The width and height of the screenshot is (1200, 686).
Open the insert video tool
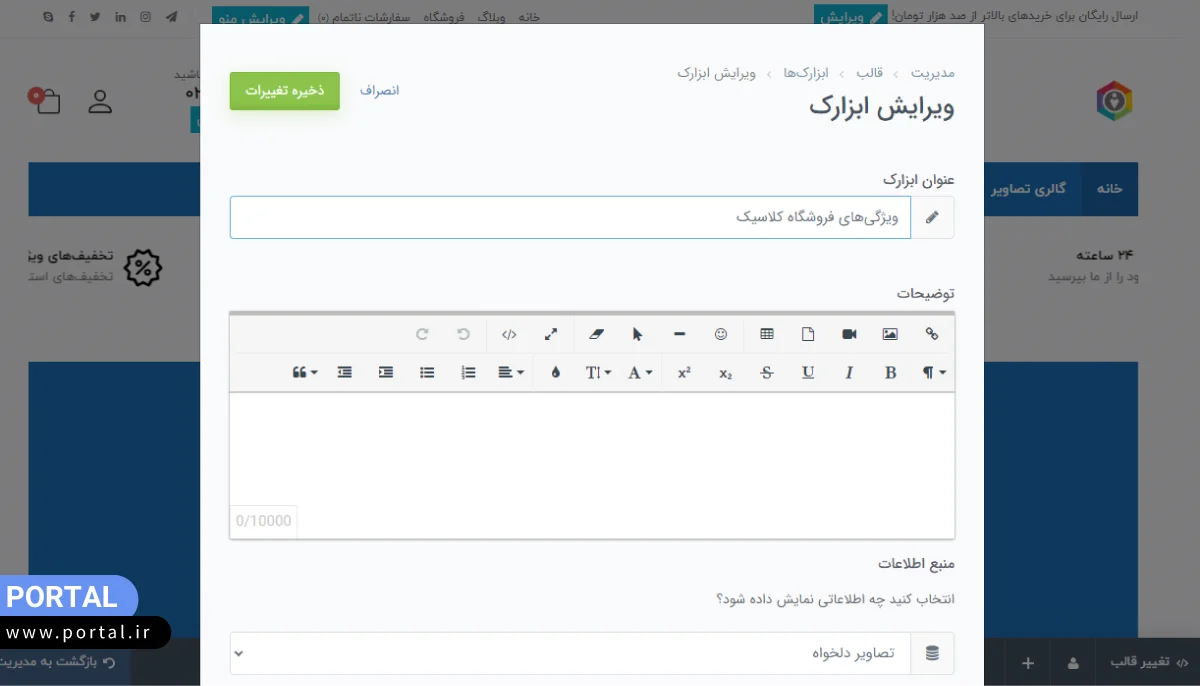[x=848, y=333]
